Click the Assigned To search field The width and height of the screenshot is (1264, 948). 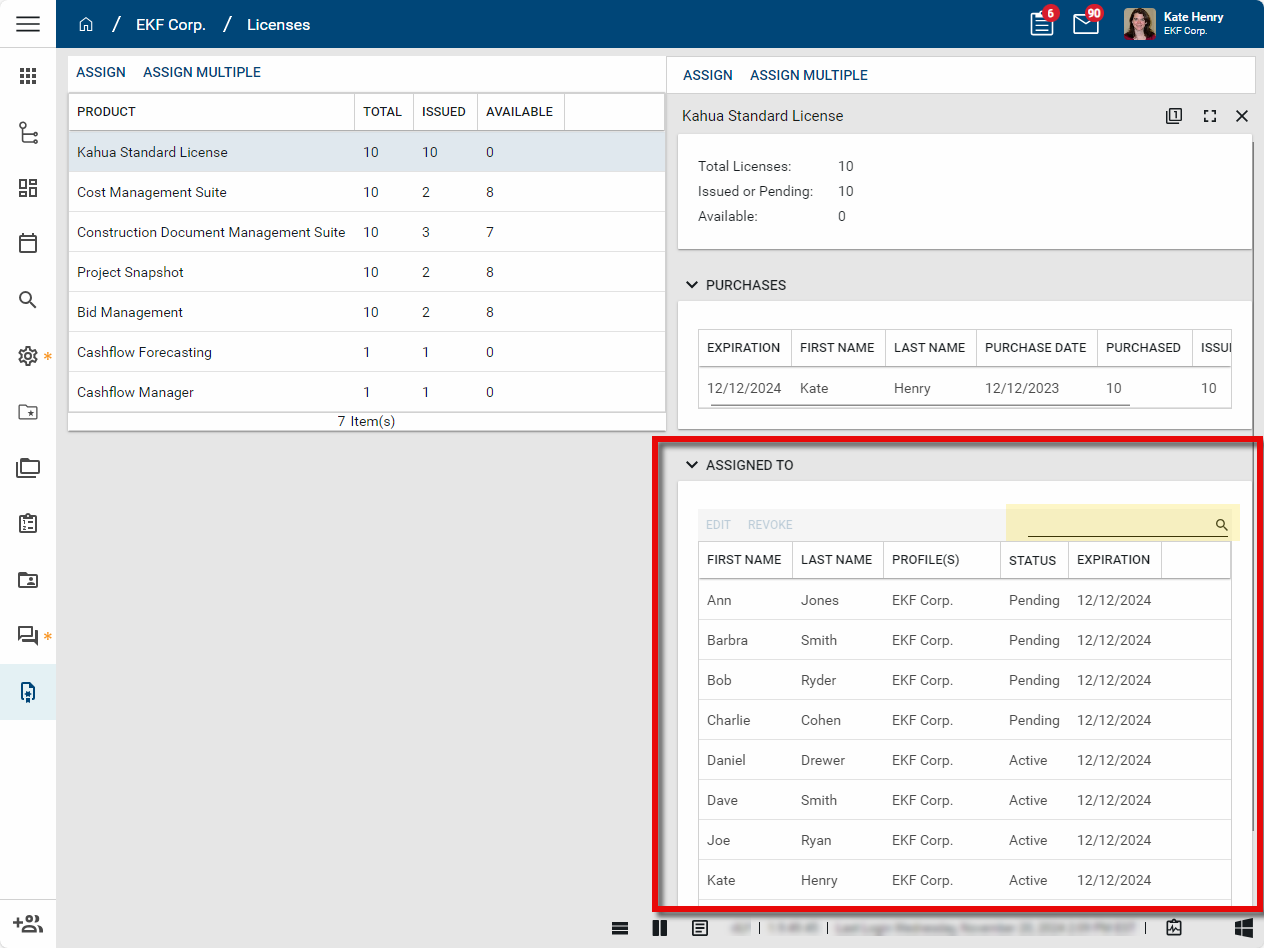pos(1118,524)
